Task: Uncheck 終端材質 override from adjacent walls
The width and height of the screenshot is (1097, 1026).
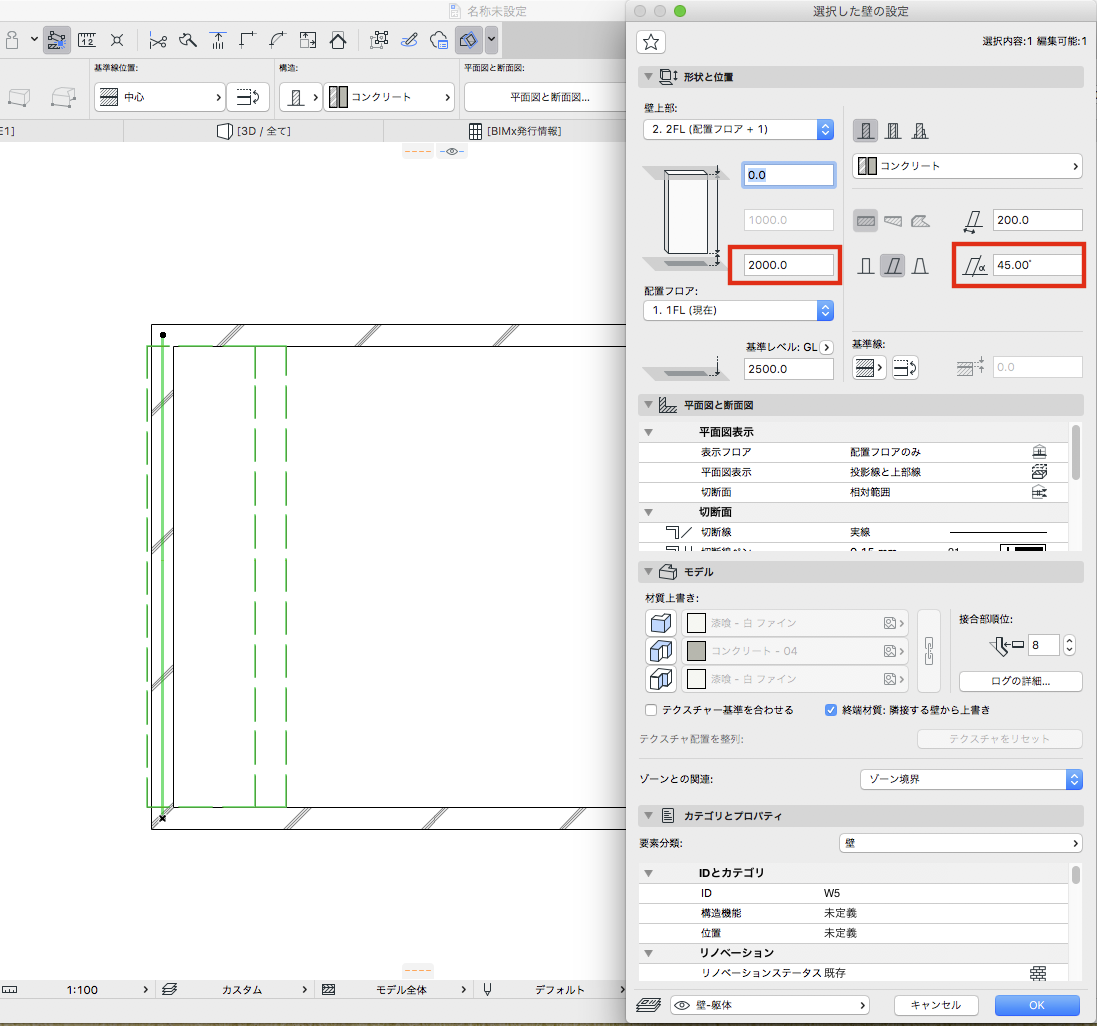Action: pyautogui.click(x=830, y=710)
